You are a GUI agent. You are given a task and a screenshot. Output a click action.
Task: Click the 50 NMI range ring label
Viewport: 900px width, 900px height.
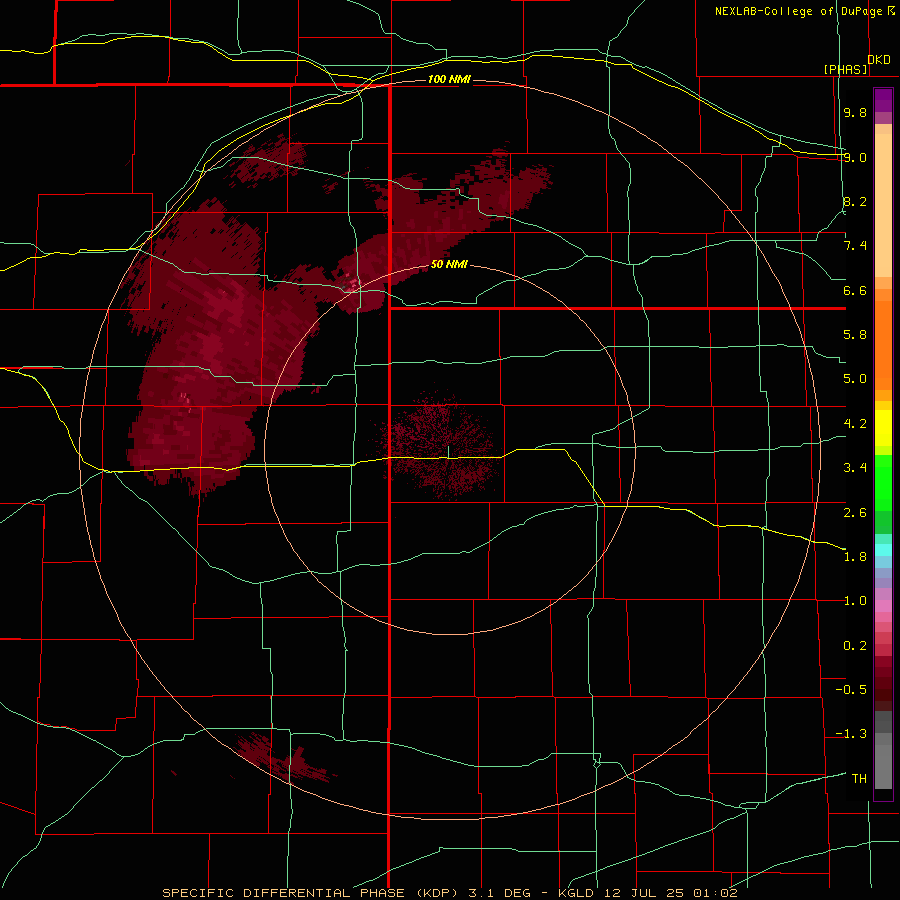(449, 265)
